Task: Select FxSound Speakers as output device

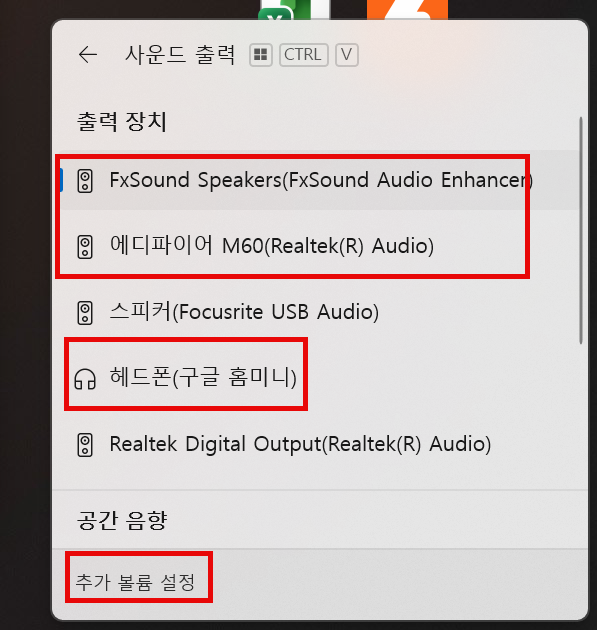Action: pyautogui.click(x=315, y=180)
